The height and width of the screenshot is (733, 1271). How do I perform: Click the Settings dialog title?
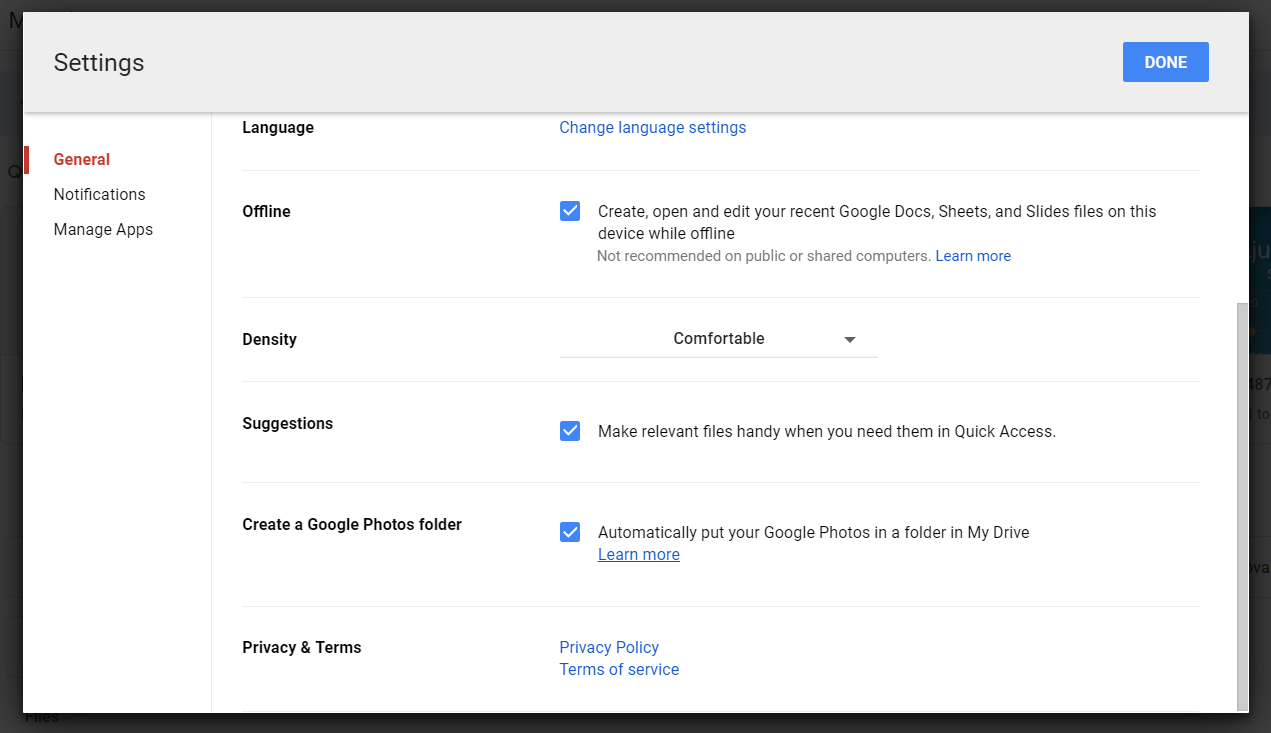pos(99,63)
